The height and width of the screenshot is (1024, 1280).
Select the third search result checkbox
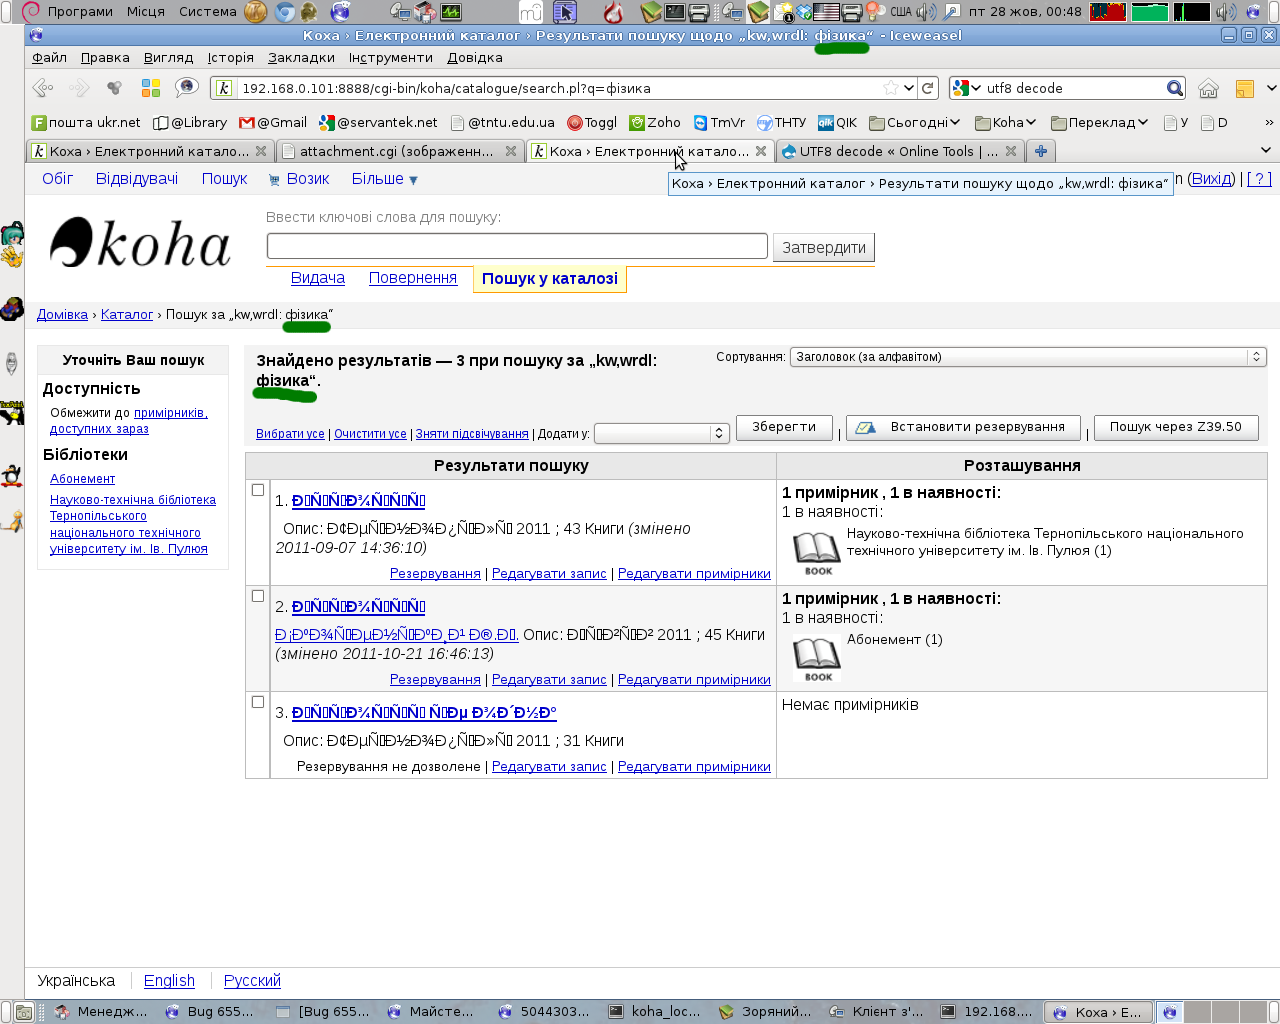pyautogui.click(x=258, y=702)
